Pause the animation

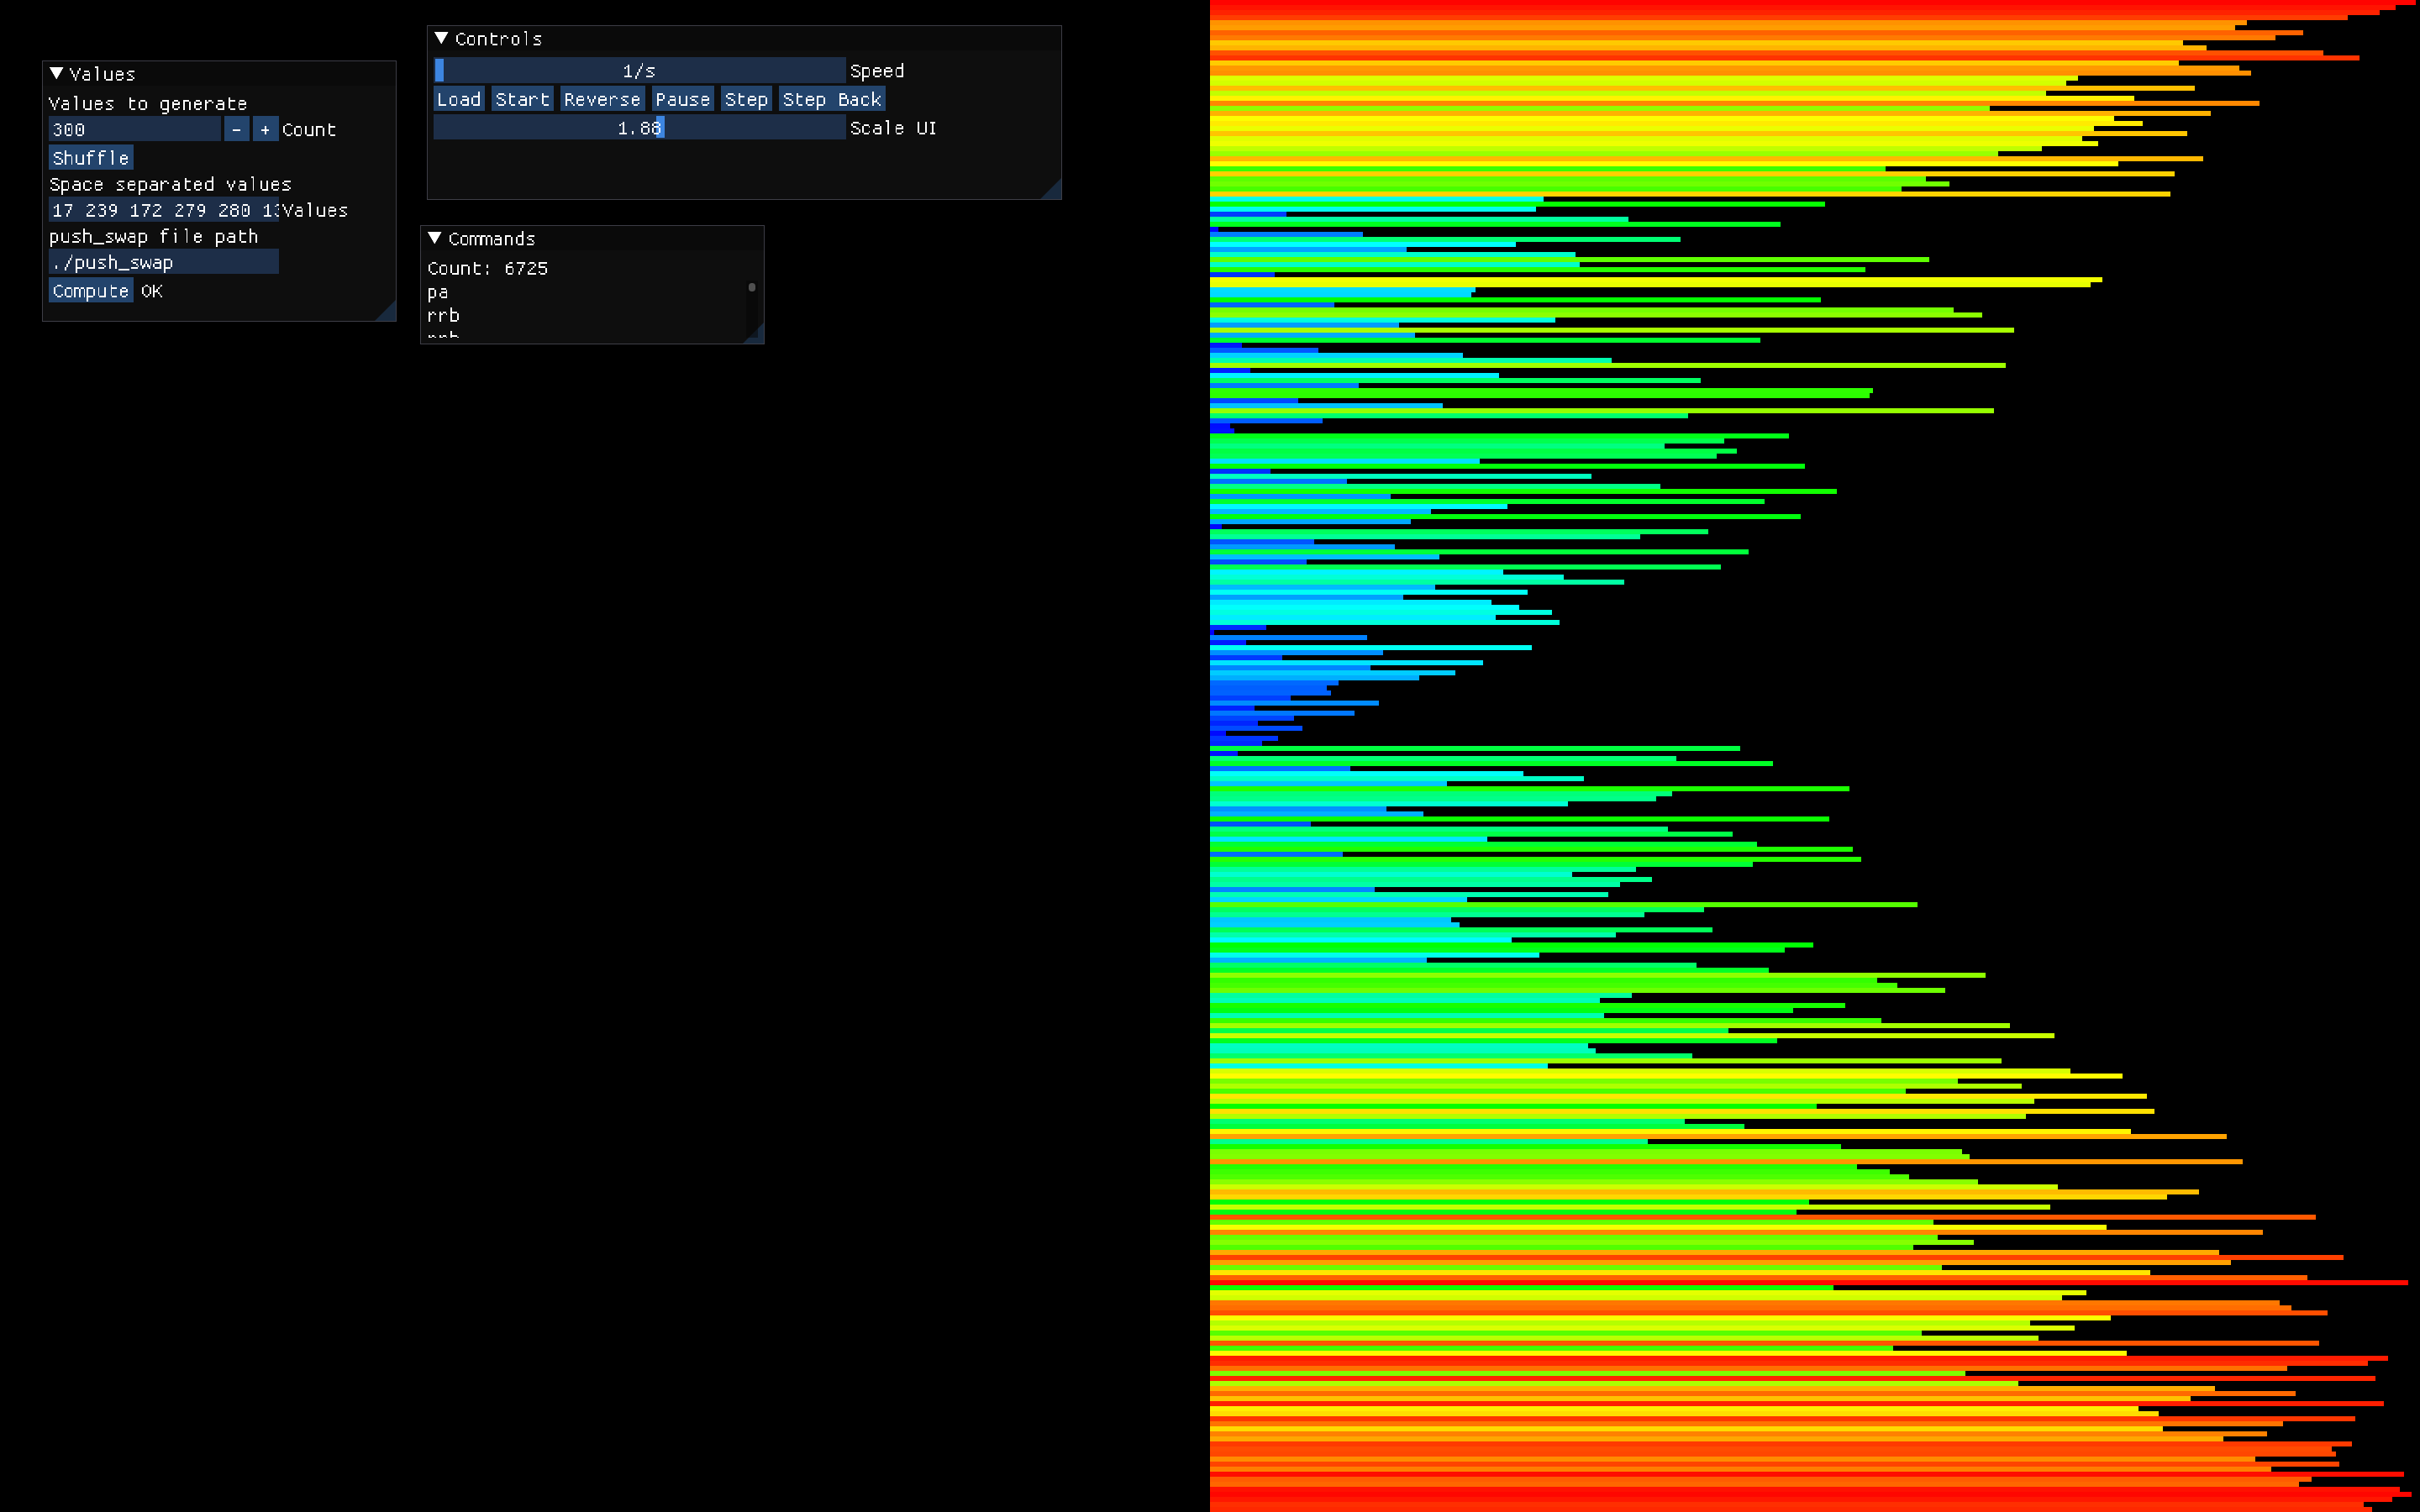click(682, 99)
